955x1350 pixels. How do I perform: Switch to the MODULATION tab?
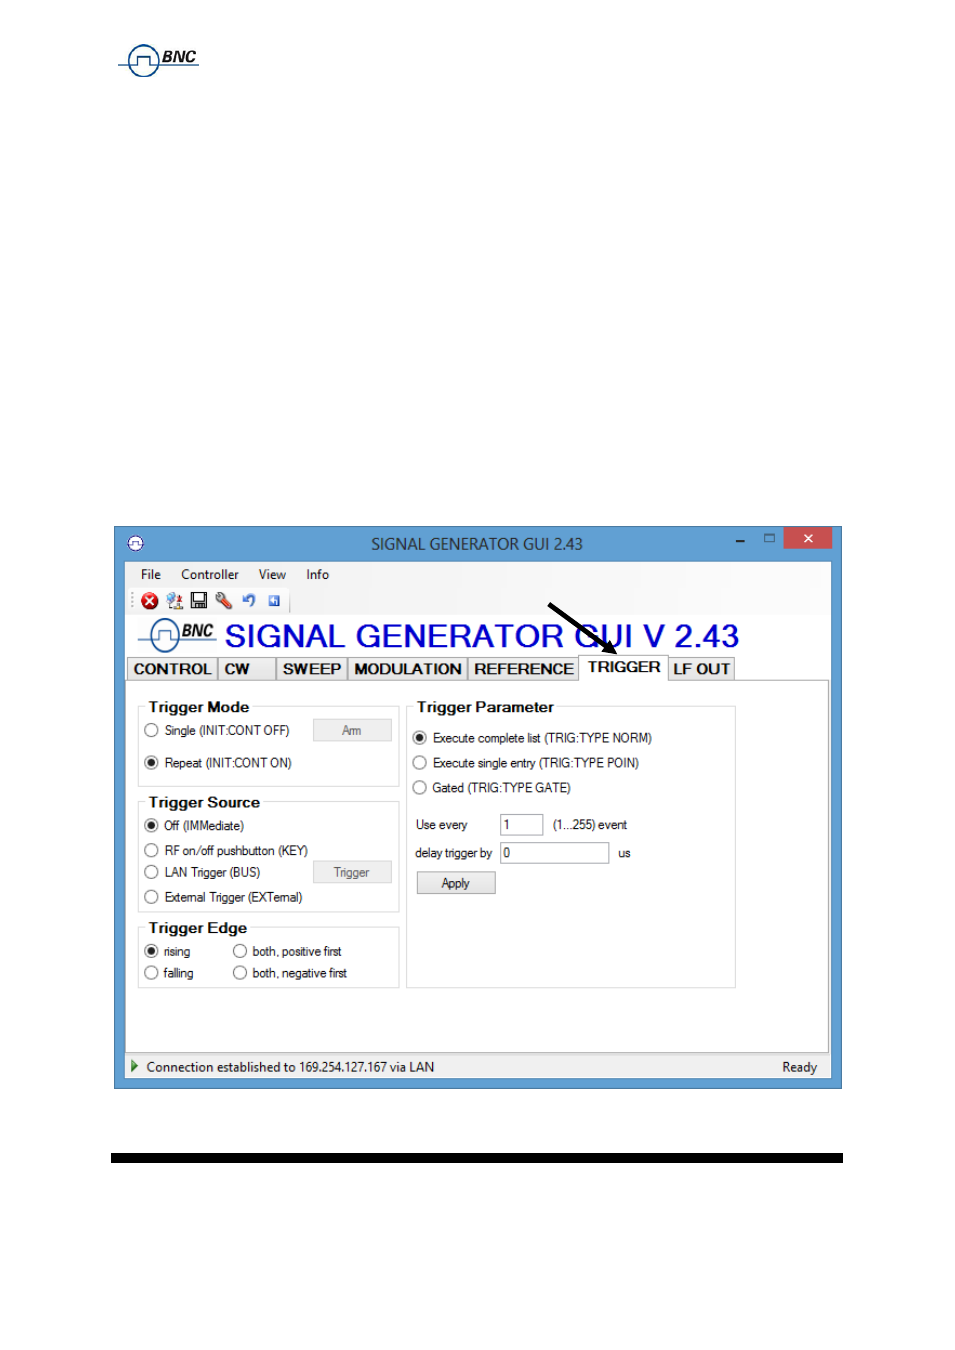(x=407, y=669)
